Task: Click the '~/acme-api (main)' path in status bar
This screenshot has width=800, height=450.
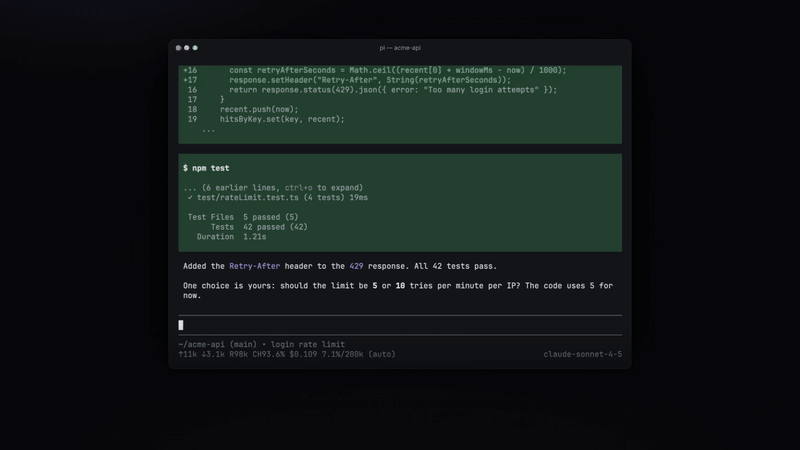Action: (218, 344)
